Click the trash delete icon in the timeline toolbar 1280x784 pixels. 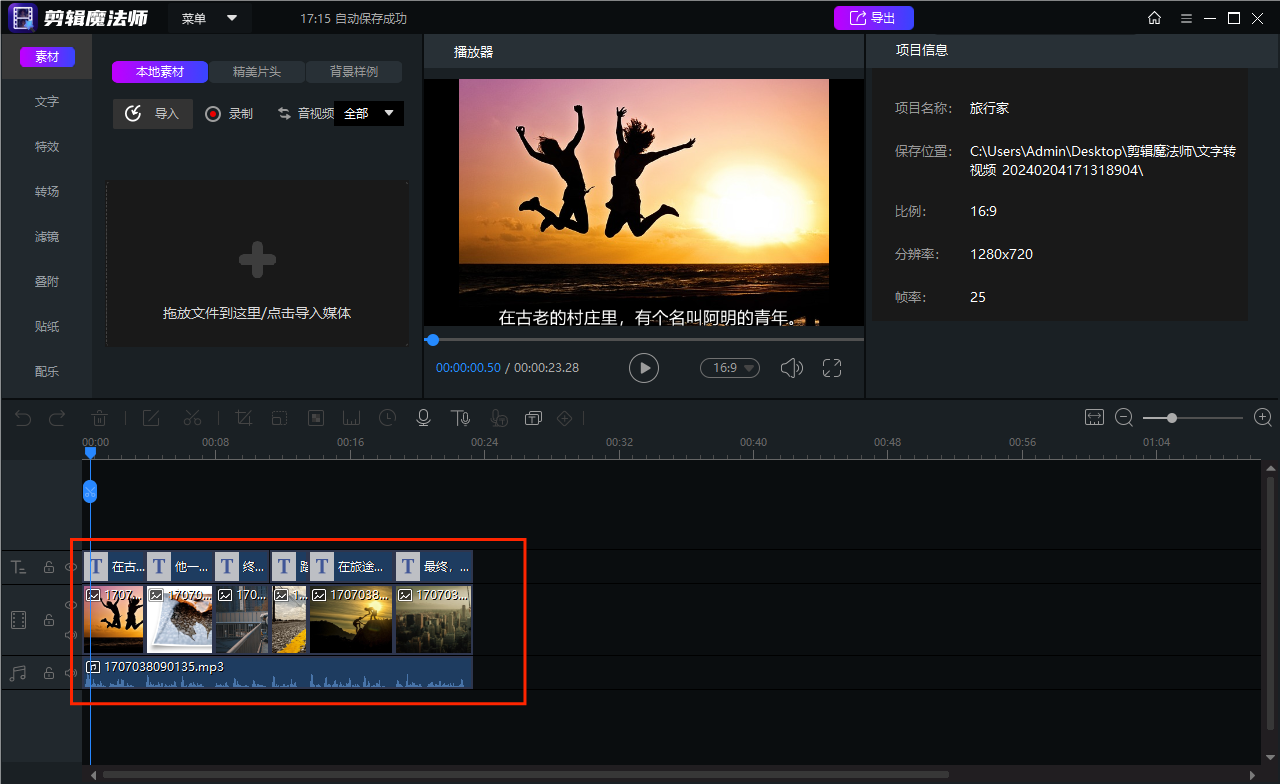click(x=100, y=417)
